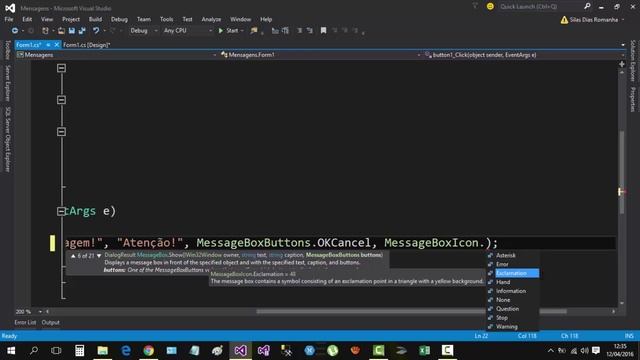
Task: Open the Mensagens project navigation dropdown
Action: click(116, 55)
